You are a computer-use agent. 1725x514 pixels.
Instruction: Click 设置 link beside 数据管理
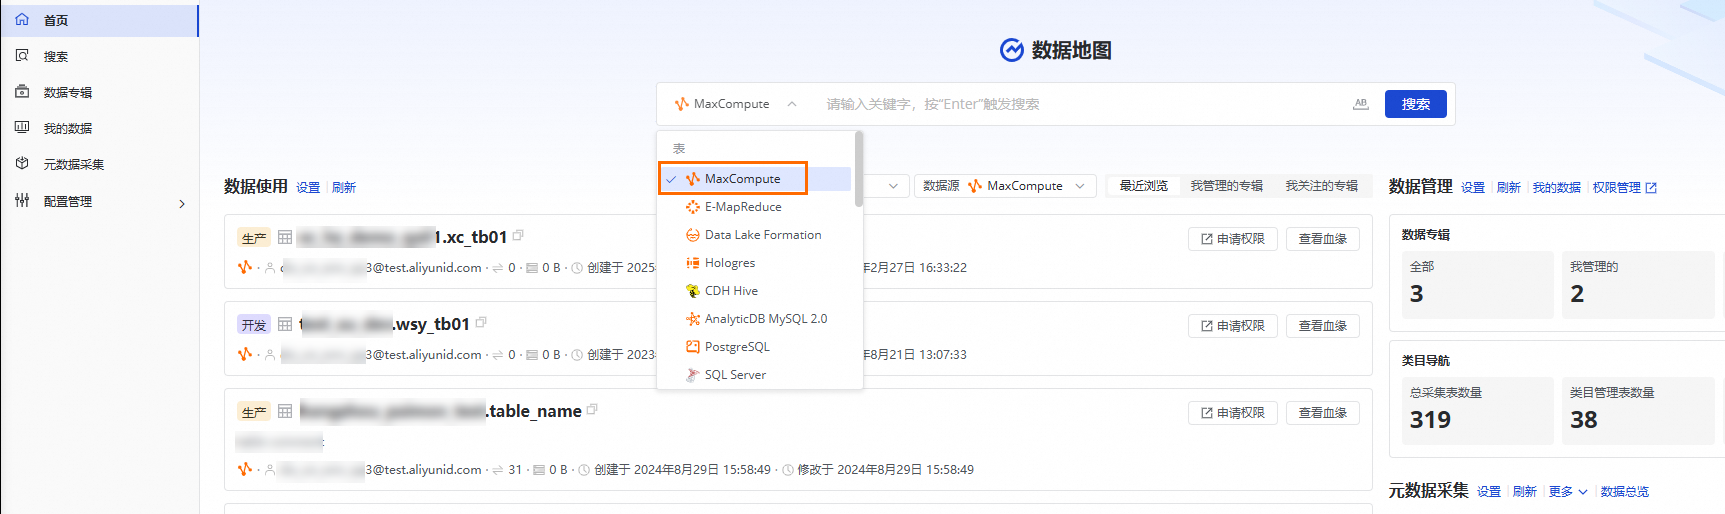point(1473,188)
